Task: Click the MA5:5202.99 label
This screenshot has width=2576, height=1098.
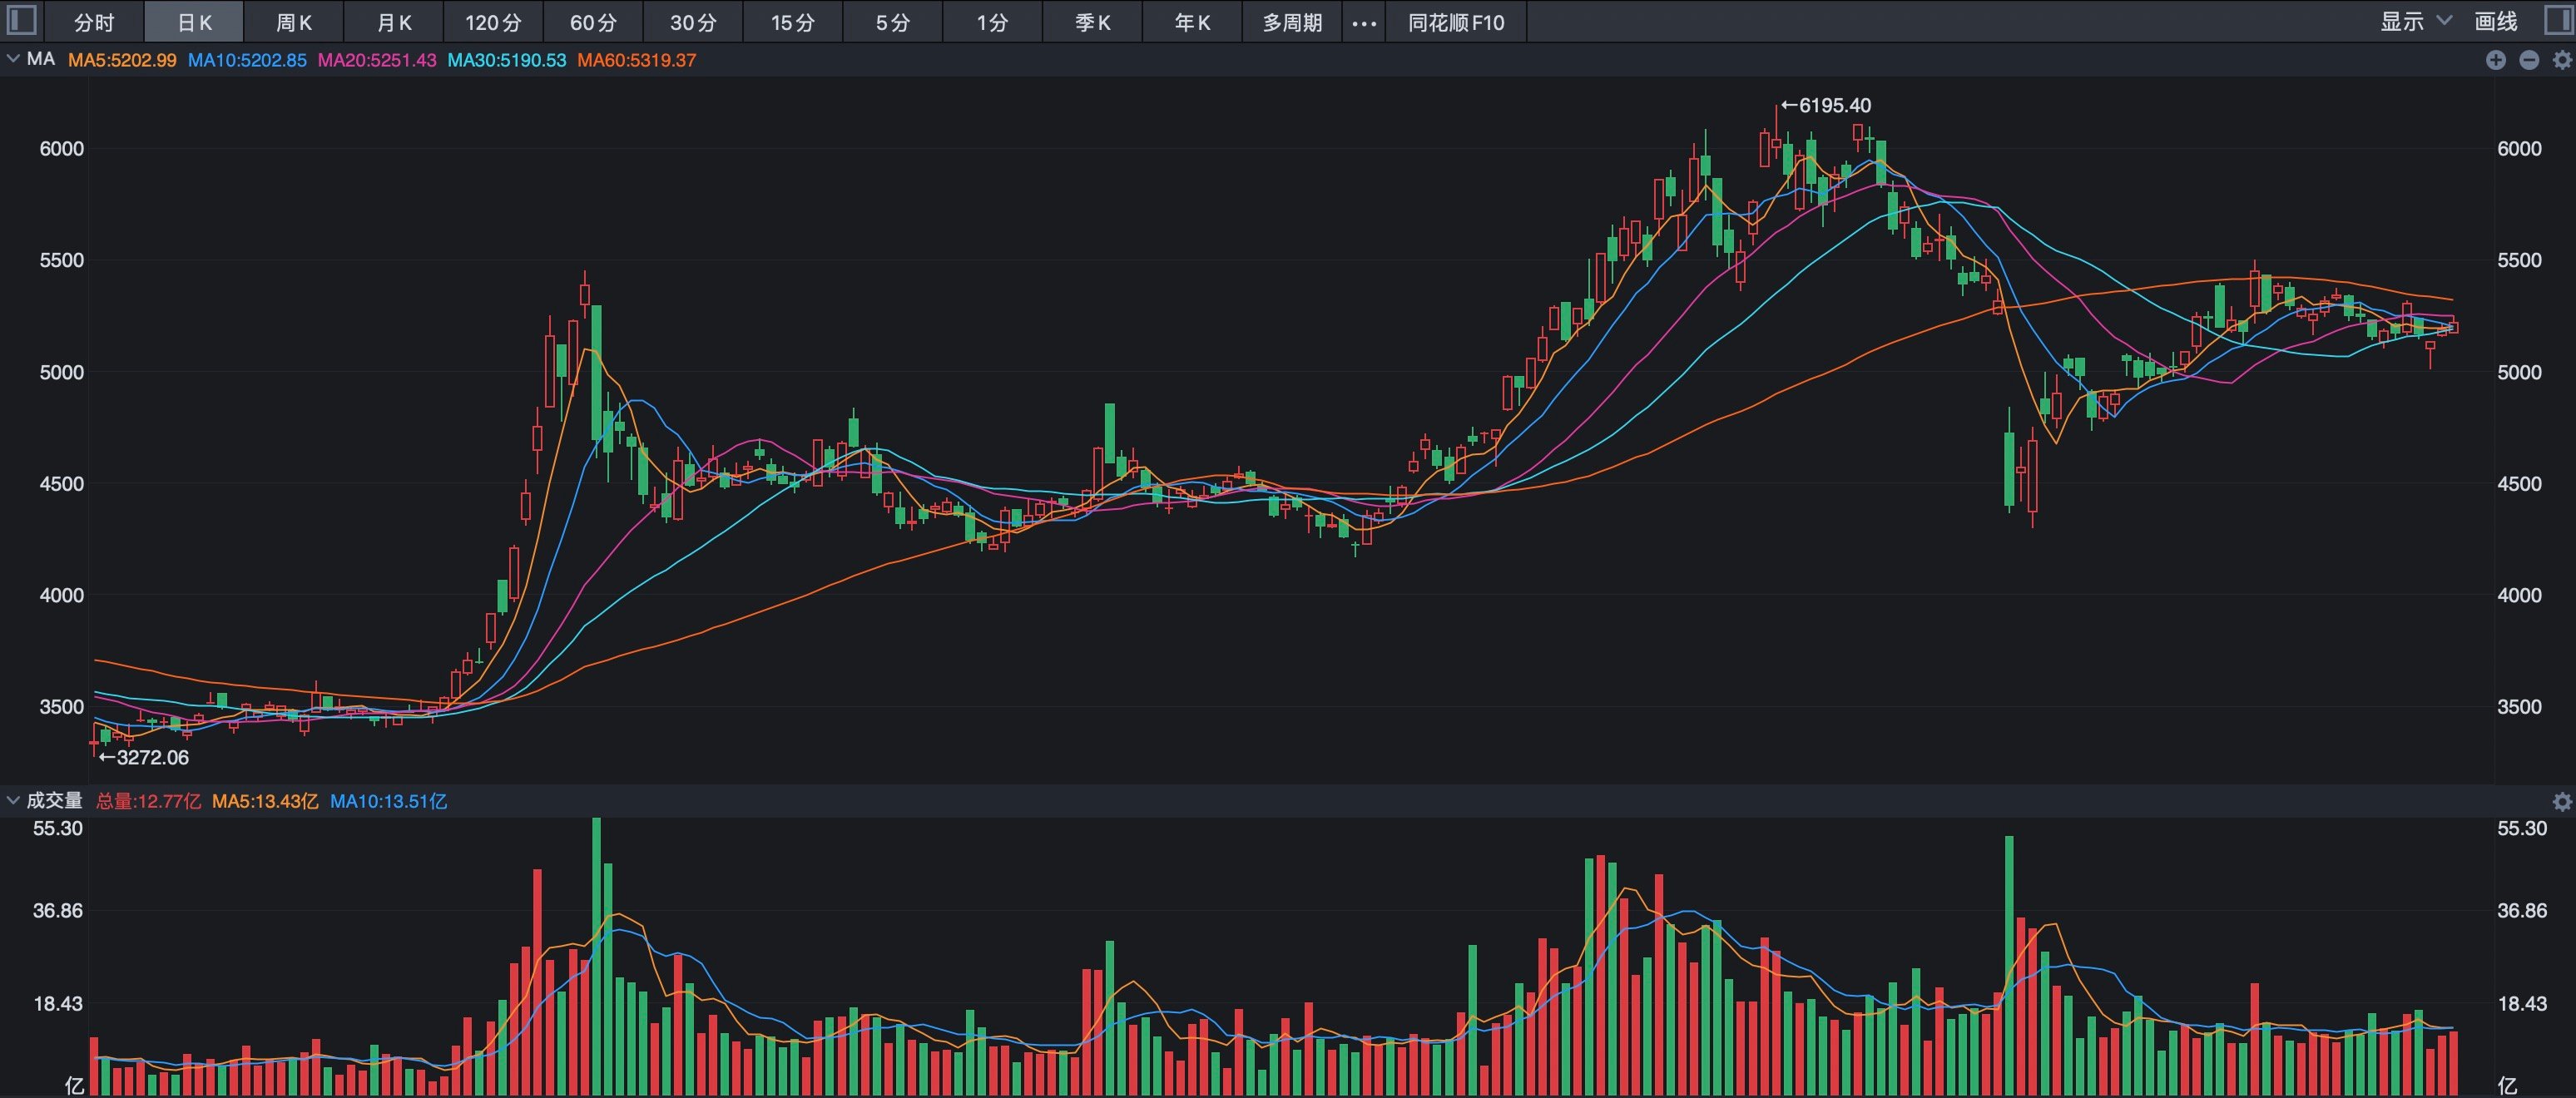Action: [x=122, y=60]
